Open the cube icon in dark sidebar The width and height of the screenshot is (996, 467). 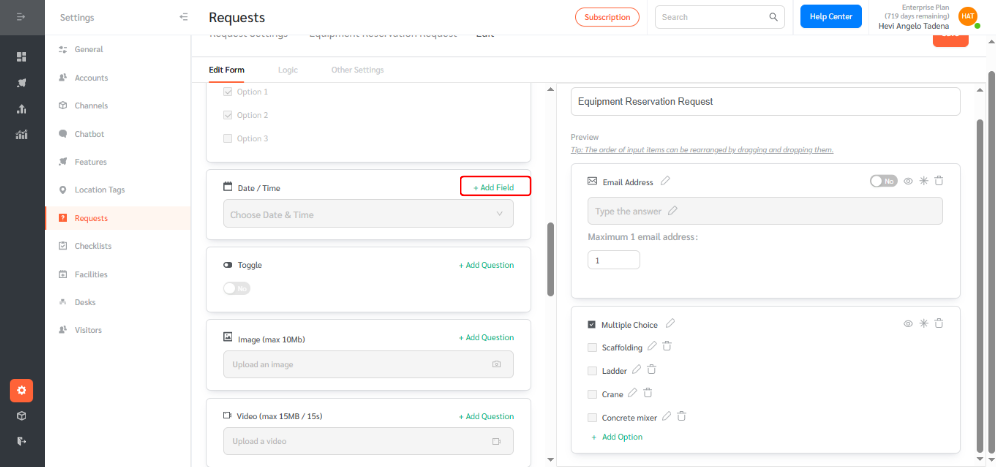(22, 416)
